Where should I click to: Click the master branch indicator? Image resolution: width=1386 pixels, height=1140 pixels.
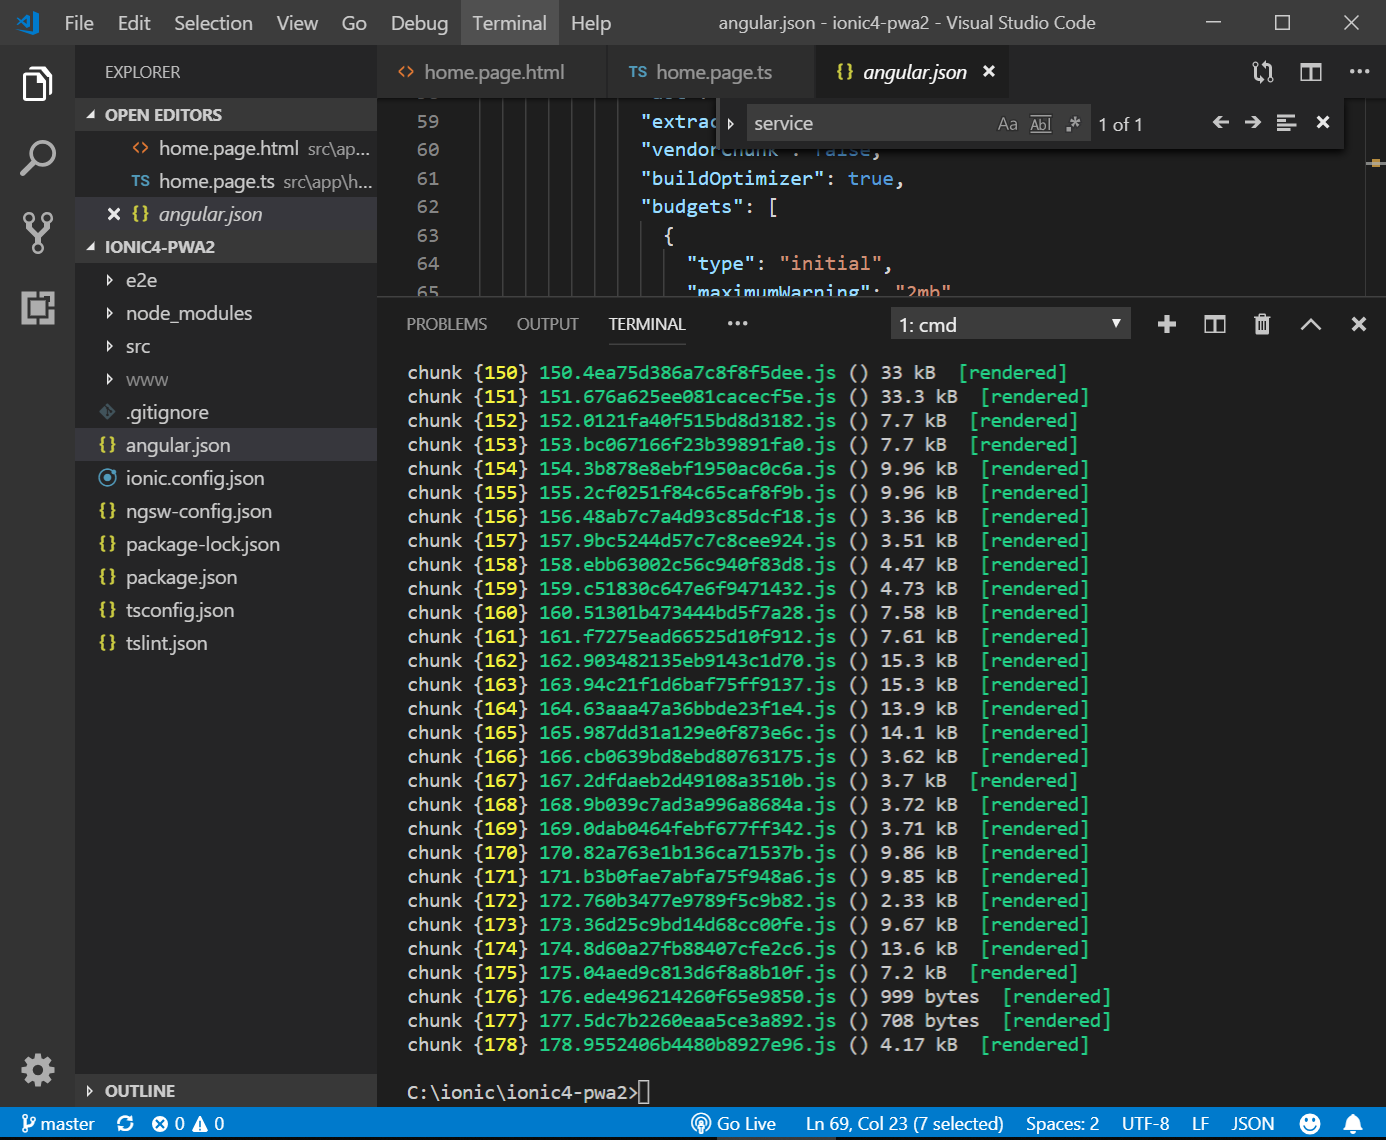pyautogui.click(x=58, y=1124)
